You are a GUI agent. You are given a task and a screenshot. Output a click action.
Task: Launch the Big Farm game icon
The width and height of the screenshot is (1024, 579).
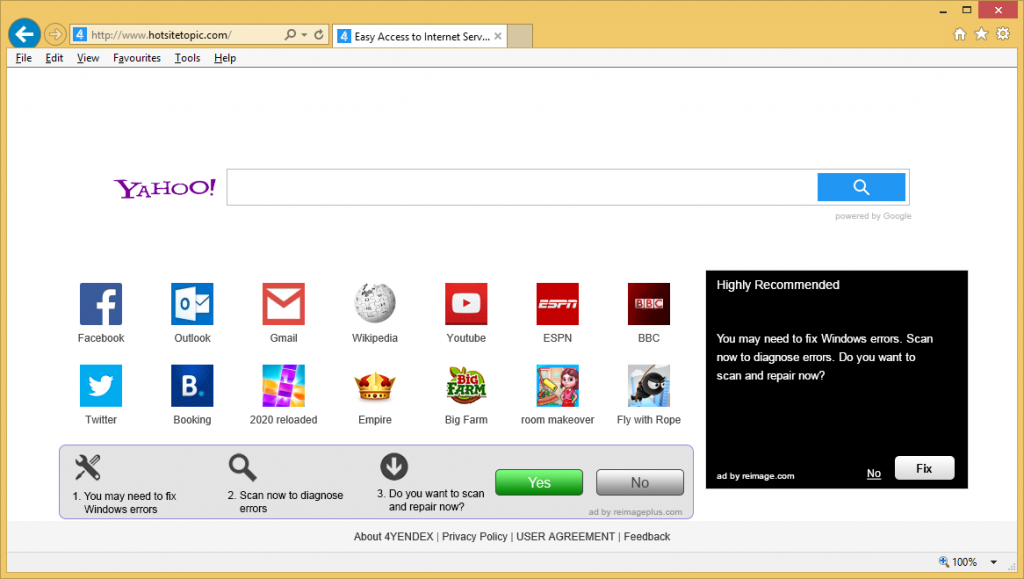click(x=466, y=386)
